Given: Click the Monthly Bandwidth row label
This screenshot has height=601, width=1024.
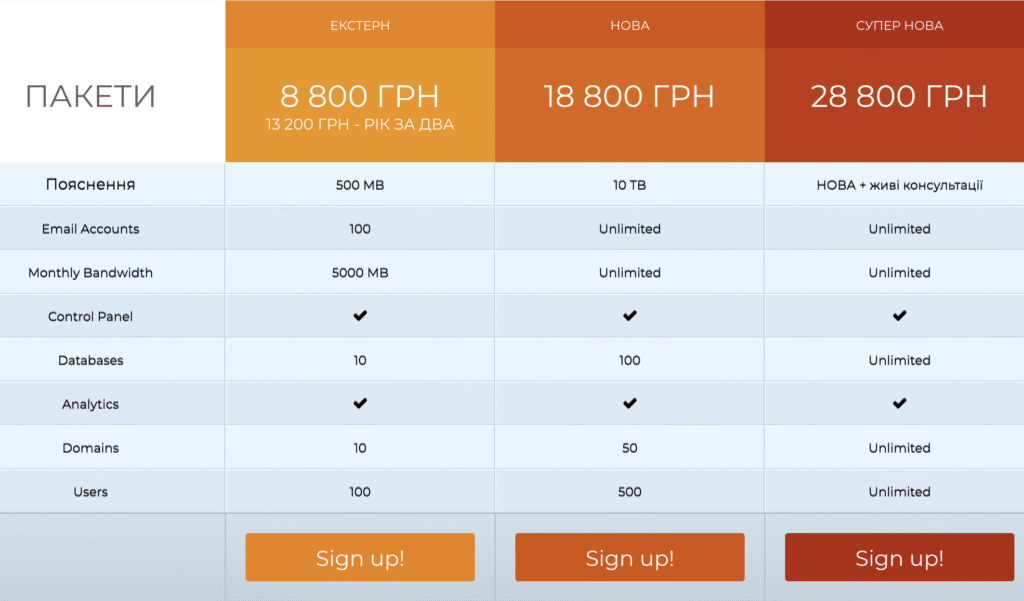Looking at the screenshot, I should 91,273.
